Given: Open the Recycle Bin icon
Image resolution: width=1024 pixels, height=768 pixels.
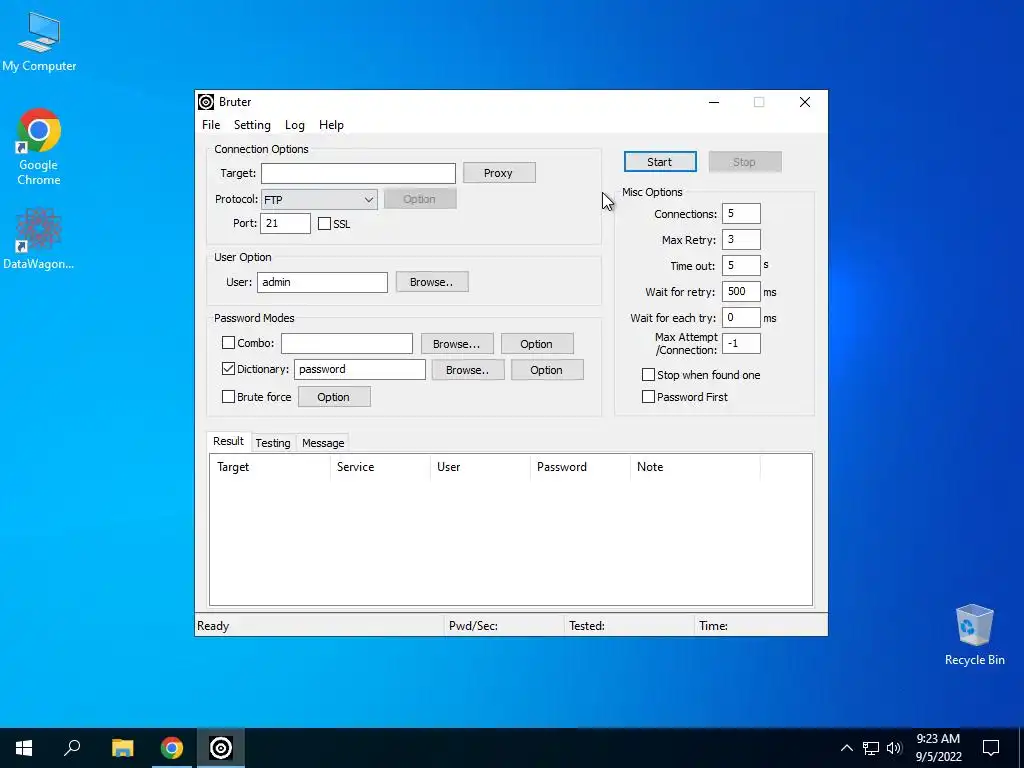Looking at the screenshot, I should (974, 635).
